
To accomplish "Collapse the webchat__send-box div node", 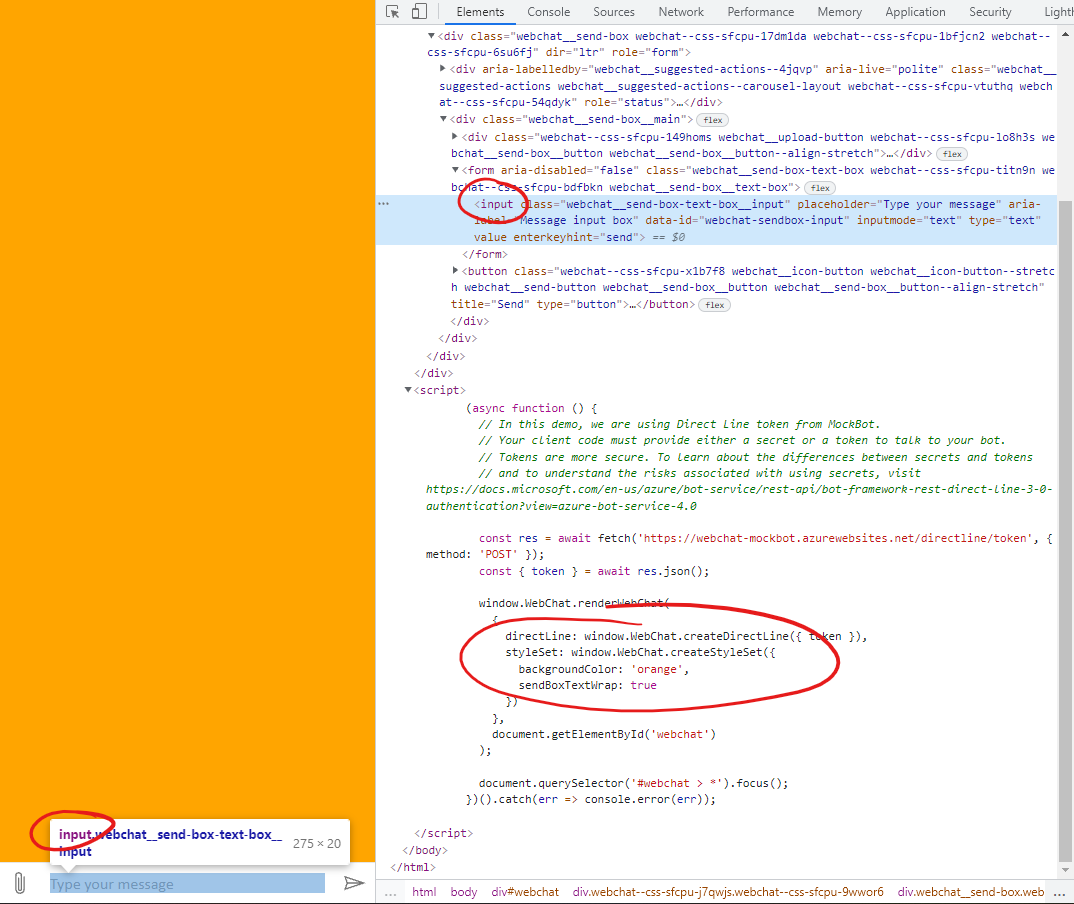I will coord(431,36).
